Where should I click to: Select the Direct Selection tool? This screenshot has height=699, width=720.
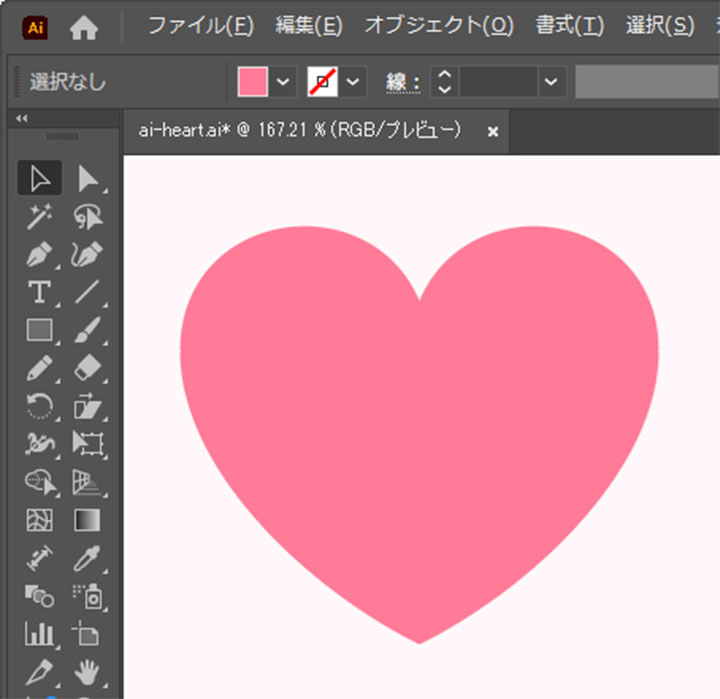click(88, 178)
